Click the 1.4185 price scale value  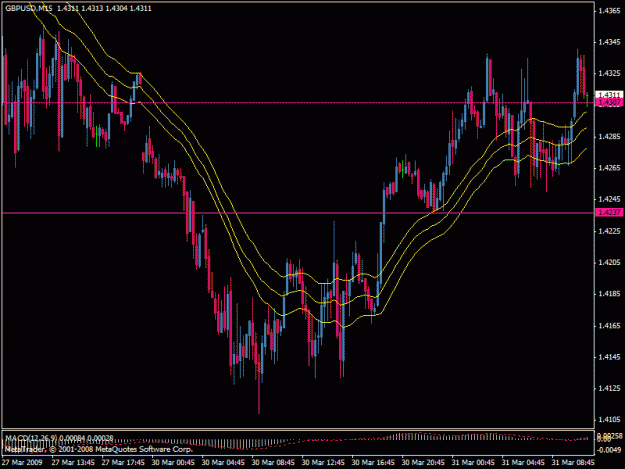tap(609, 294)
